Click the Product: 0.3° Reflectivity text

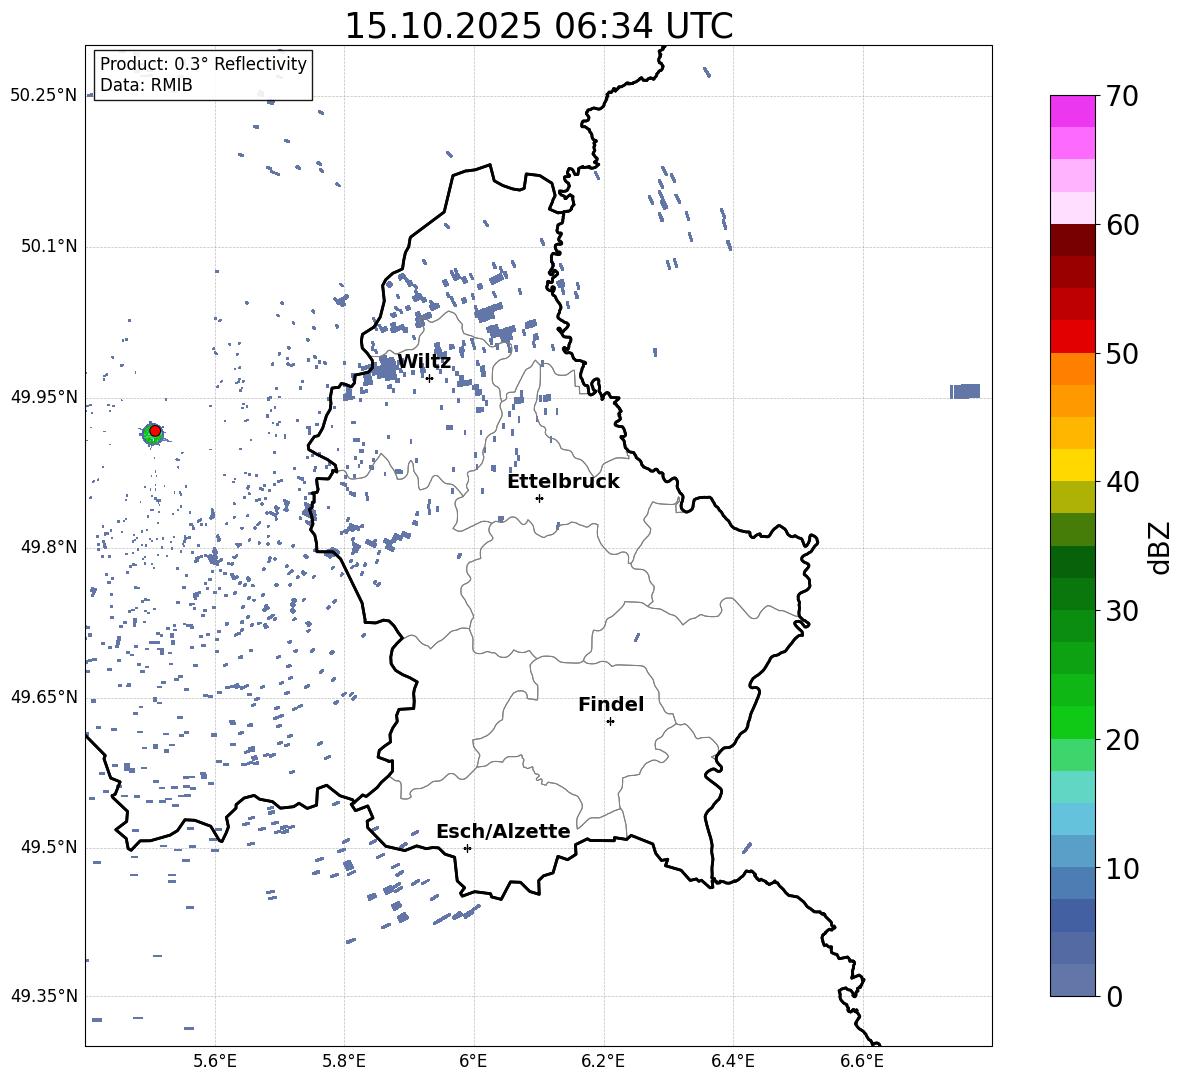[203, 64]
